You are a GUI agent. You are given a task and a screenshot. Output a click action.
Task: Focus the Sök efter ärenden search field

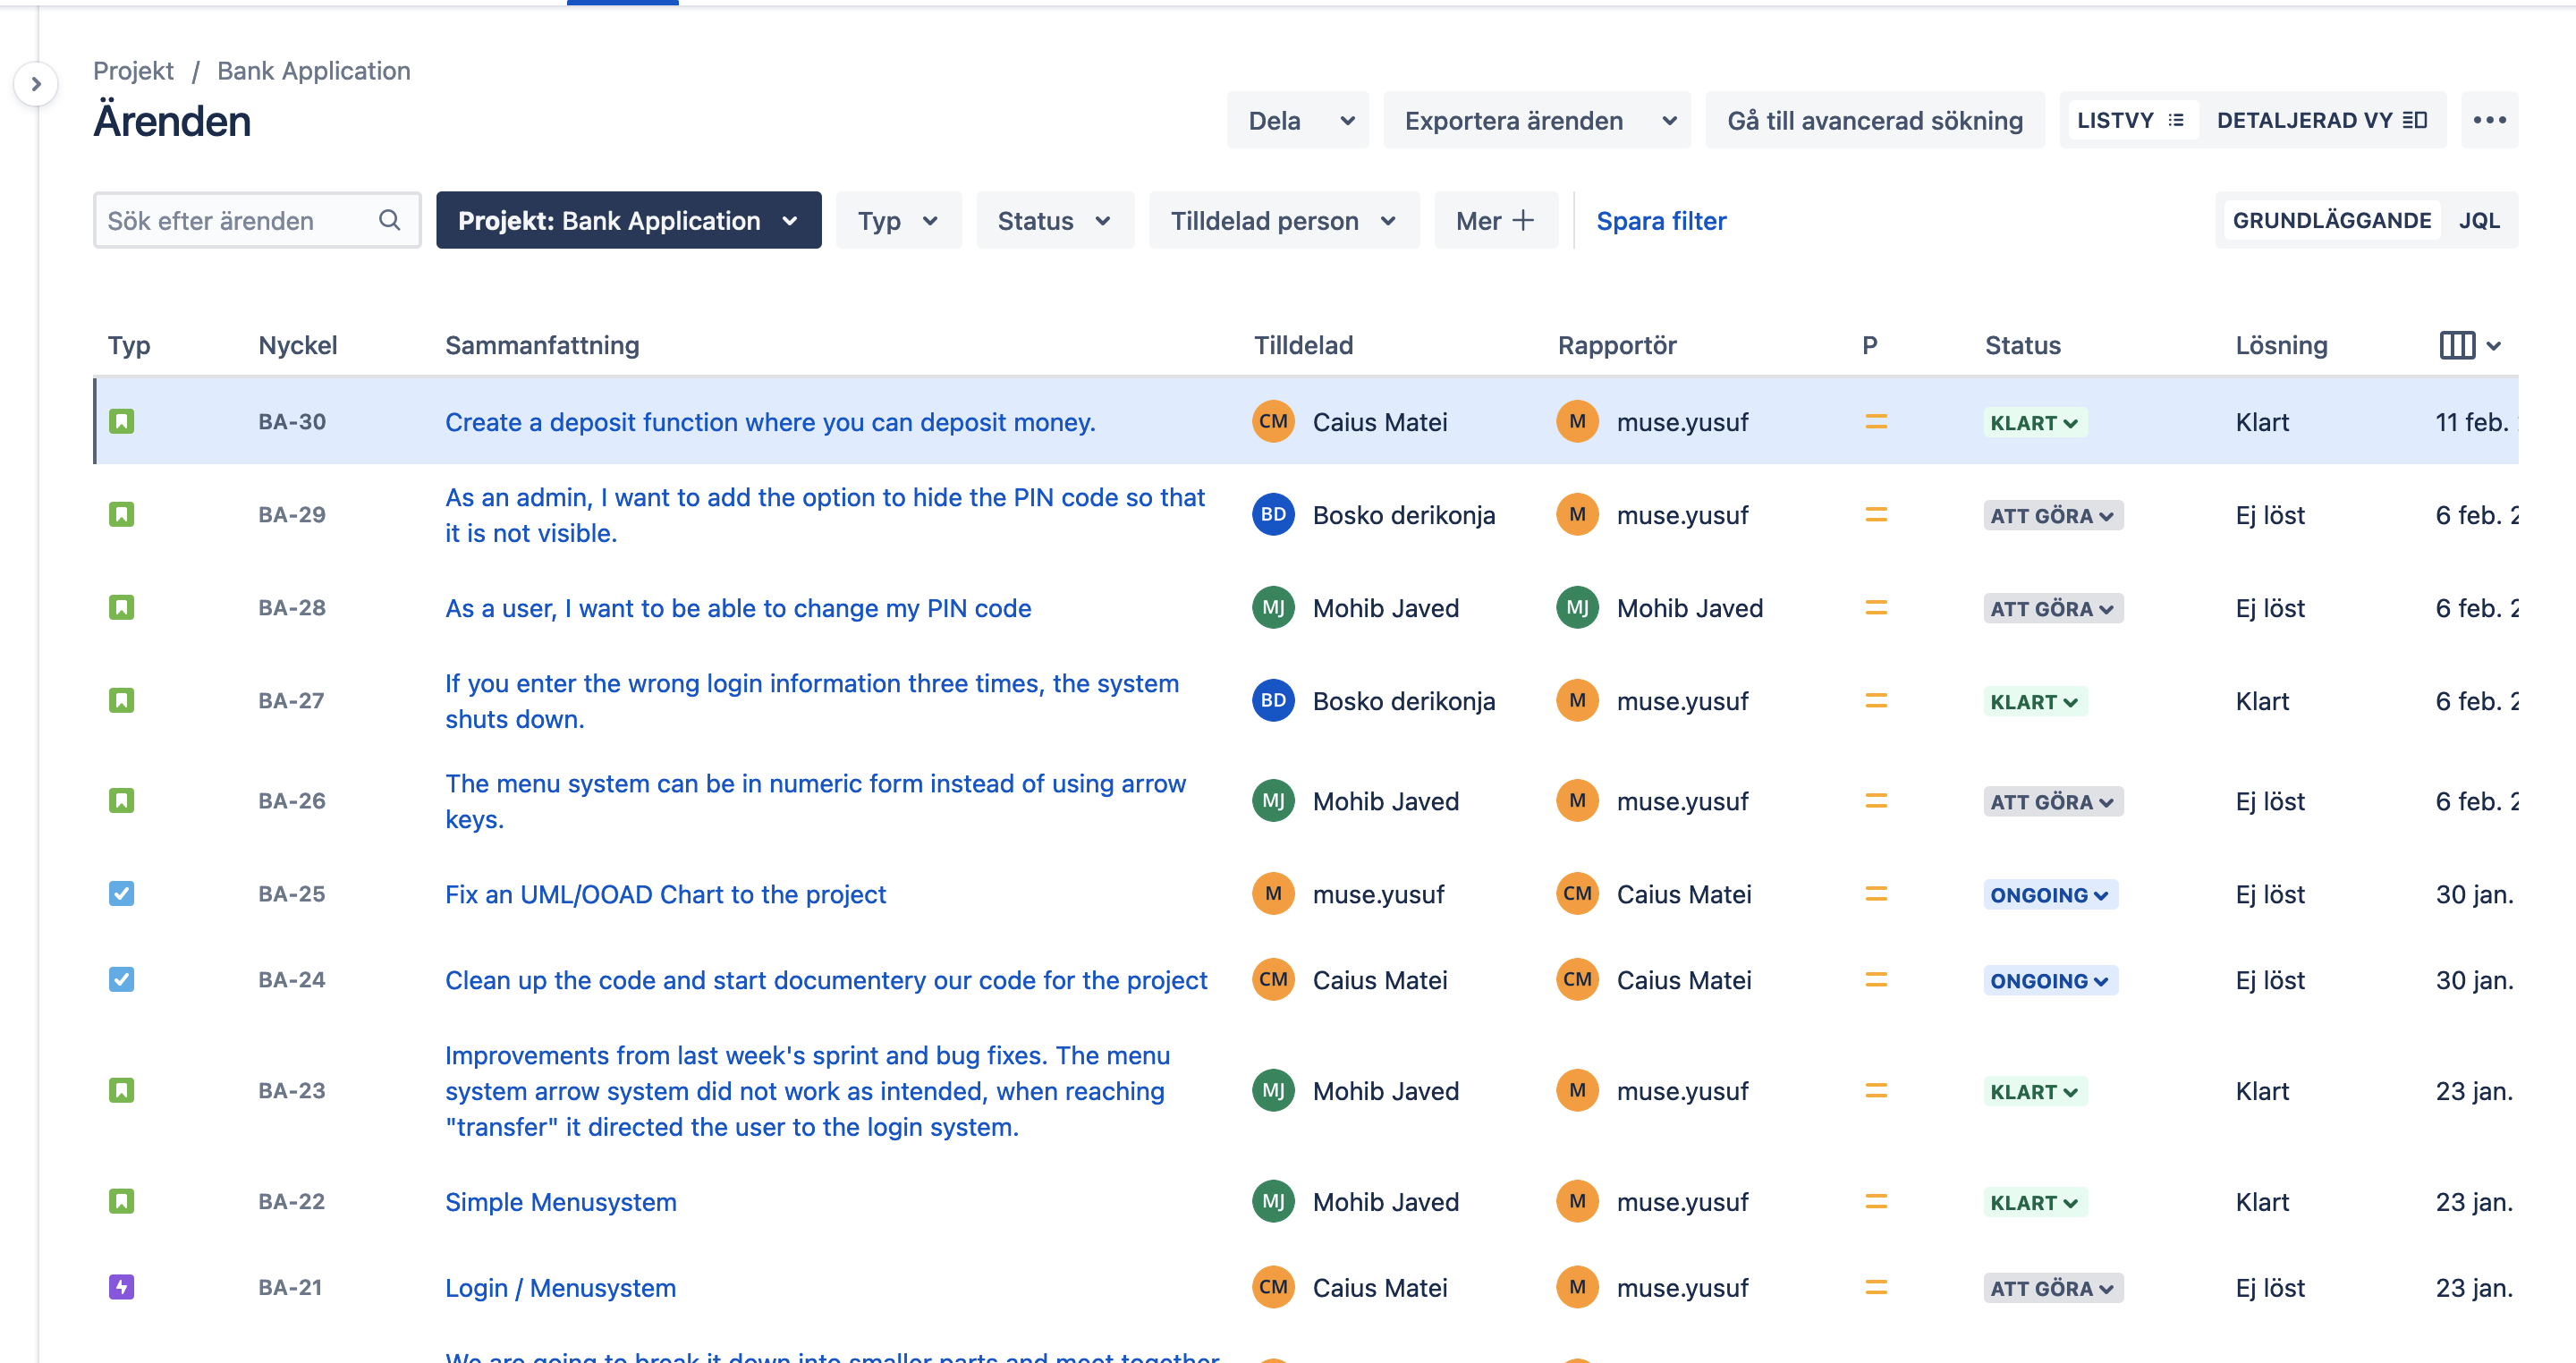click(256, 220)
